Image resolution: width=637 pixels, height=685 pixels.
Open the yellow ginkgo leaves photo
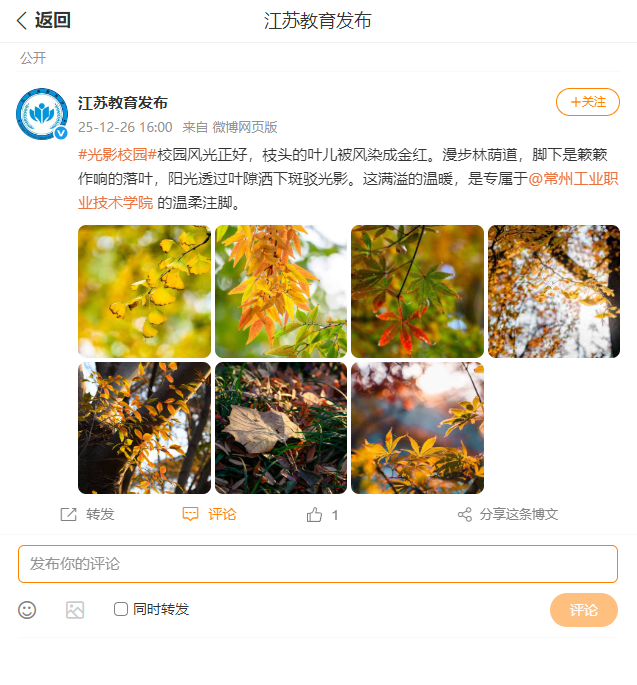144,291
